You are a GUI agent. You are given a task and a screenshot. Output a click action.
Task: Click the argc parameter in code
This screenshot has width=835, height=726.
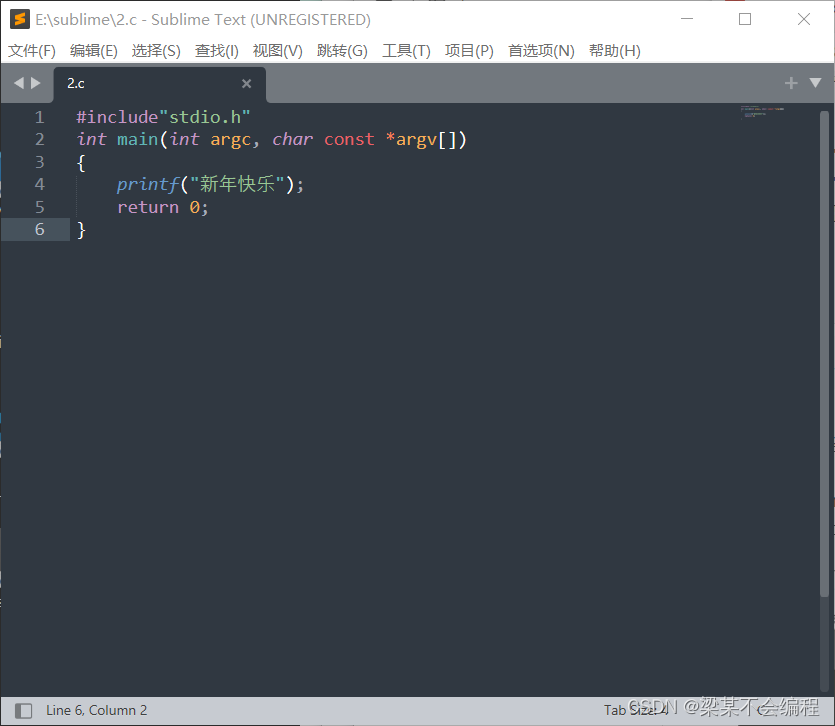pos(230,140)
